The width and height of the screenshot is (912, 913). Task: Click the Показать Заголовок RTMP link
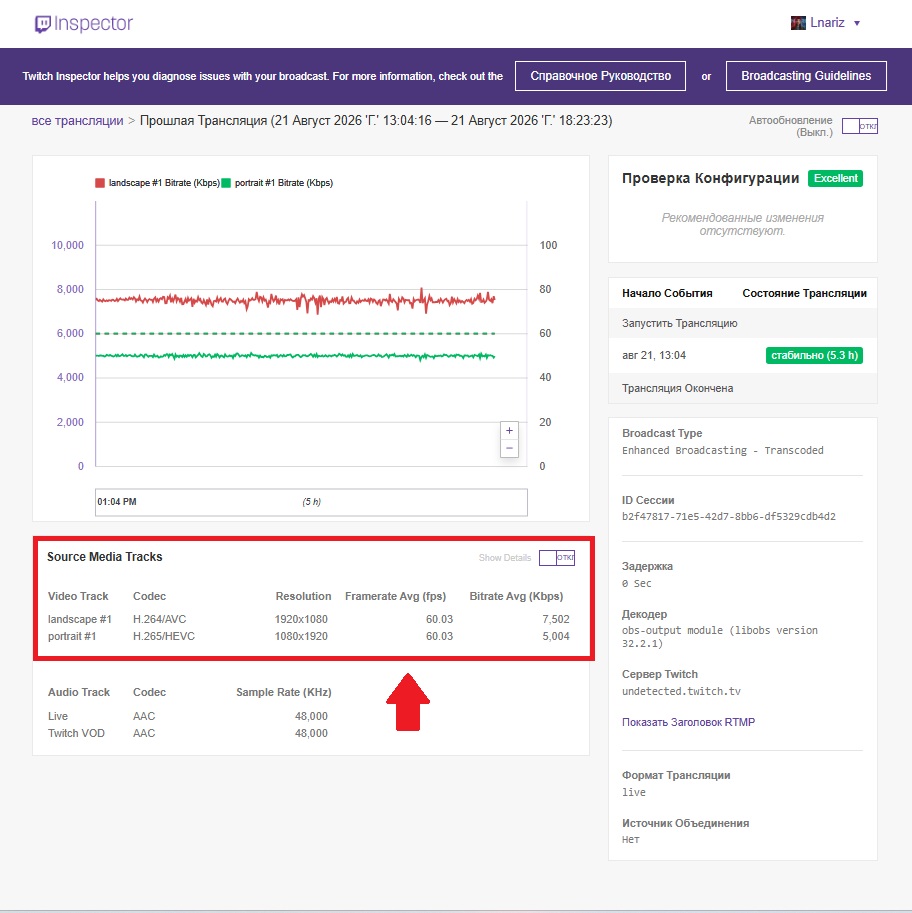click(x=688, y=722)
